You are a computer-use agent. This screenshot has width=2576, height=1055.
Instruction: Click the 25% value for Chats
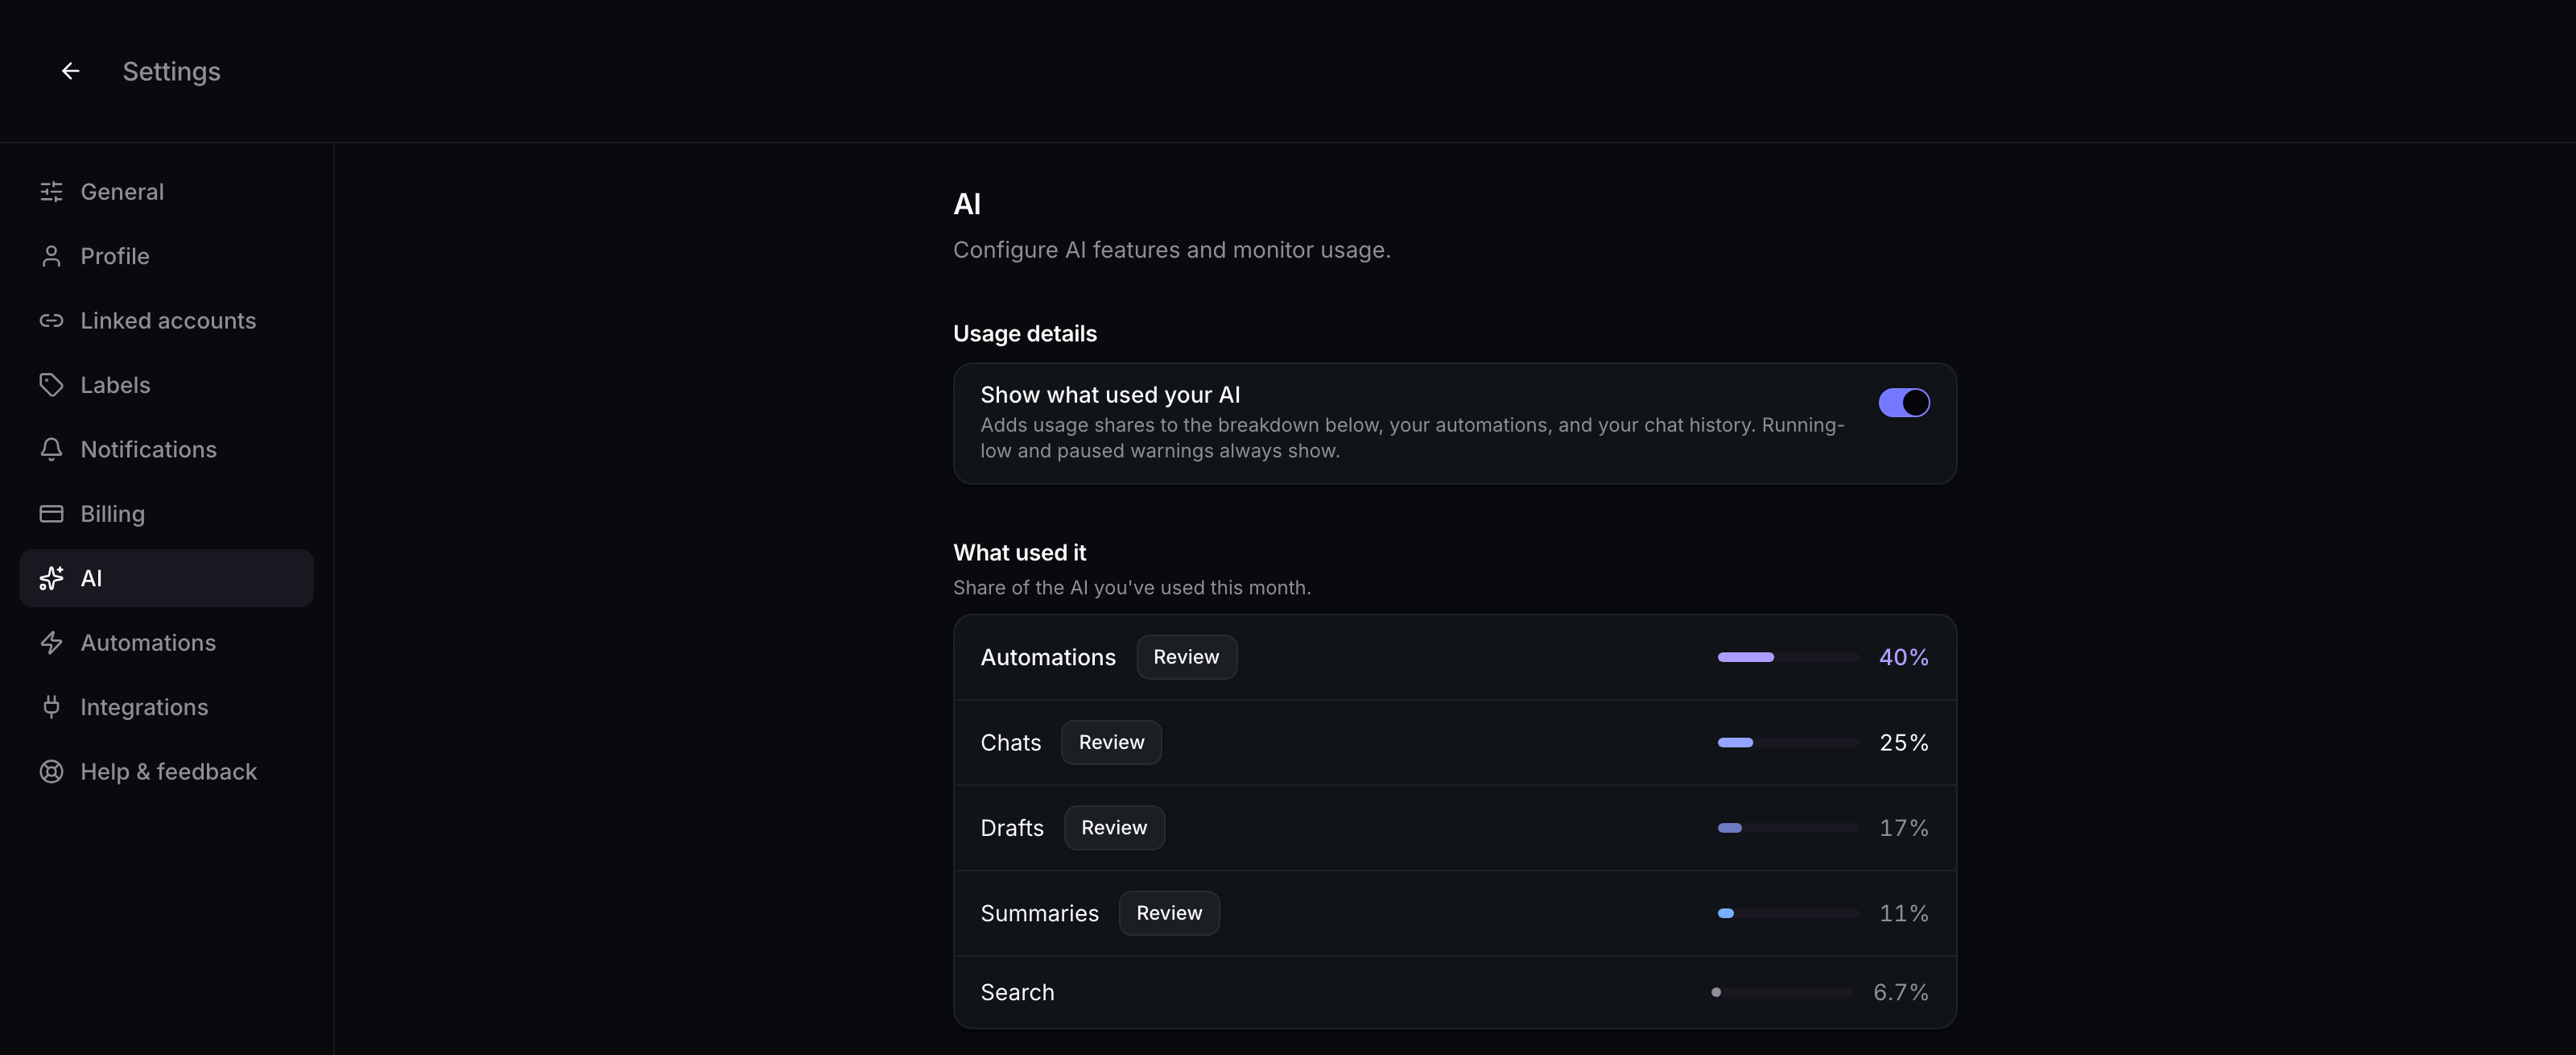point(1903,743)
